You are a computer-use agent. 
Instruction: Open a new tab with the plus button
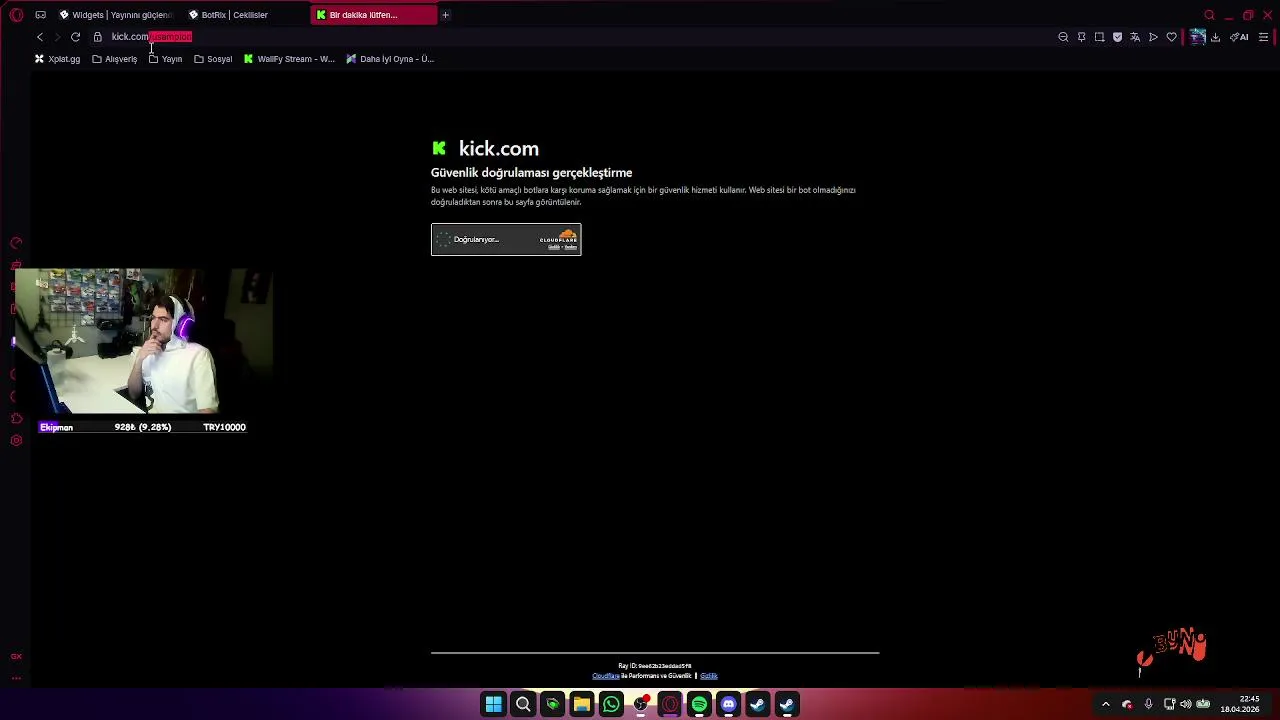(445, 15)
